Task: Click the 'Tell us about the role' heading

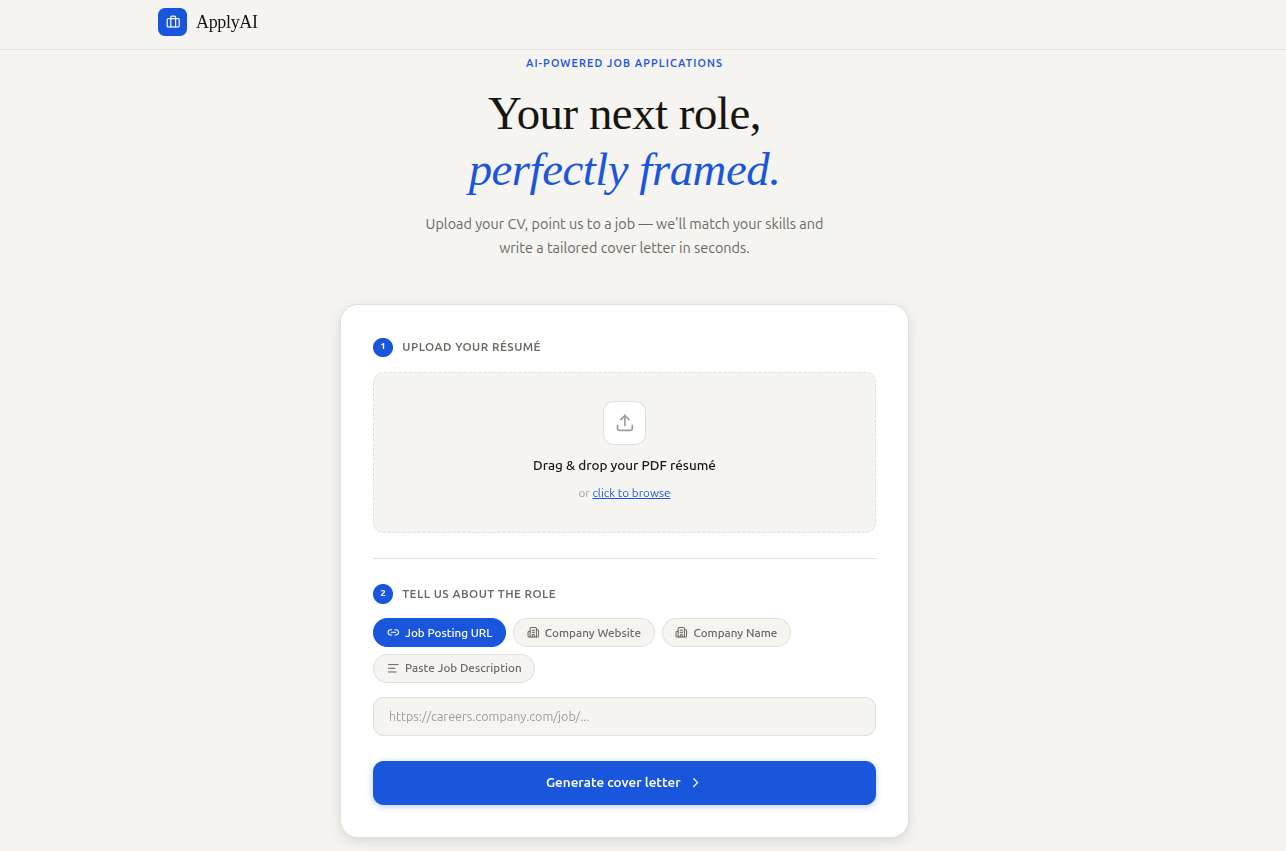Action: (479, 594)
